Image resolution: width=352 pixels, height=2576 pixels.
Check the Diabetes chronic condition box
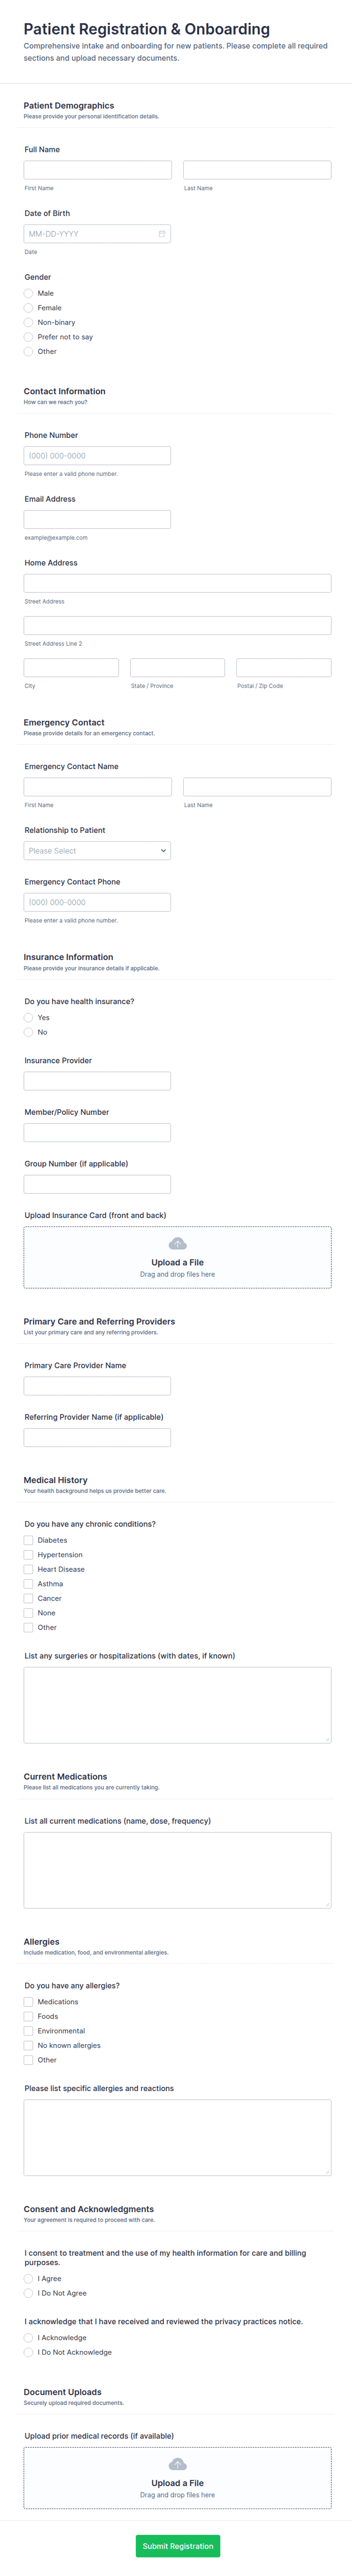click(29, 1540)
